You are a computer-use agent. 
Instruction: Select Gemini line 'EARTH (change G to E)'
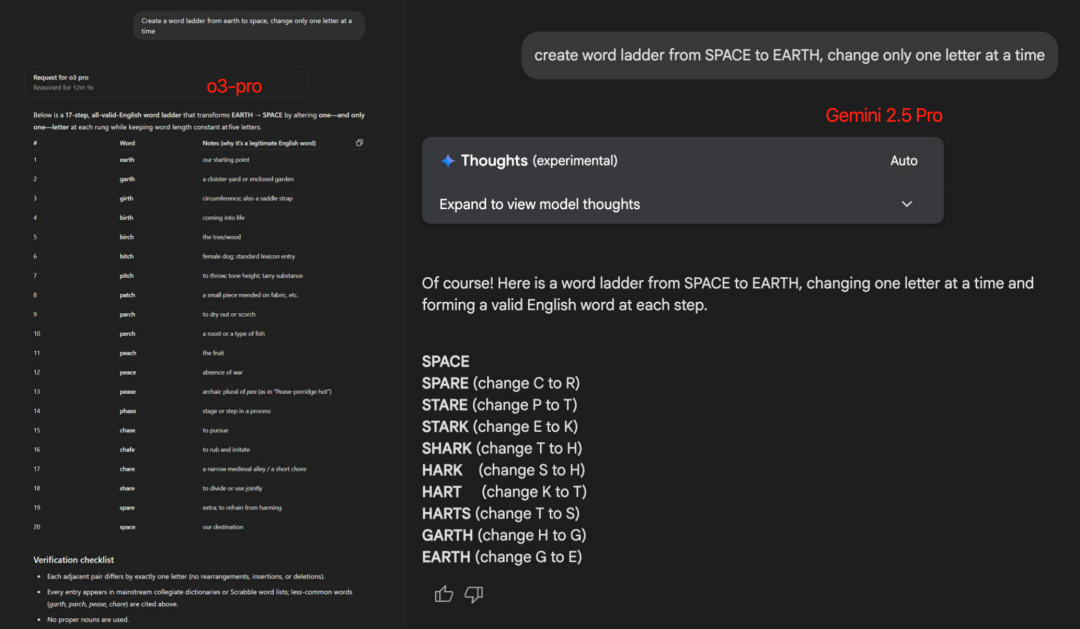point(502,557)
